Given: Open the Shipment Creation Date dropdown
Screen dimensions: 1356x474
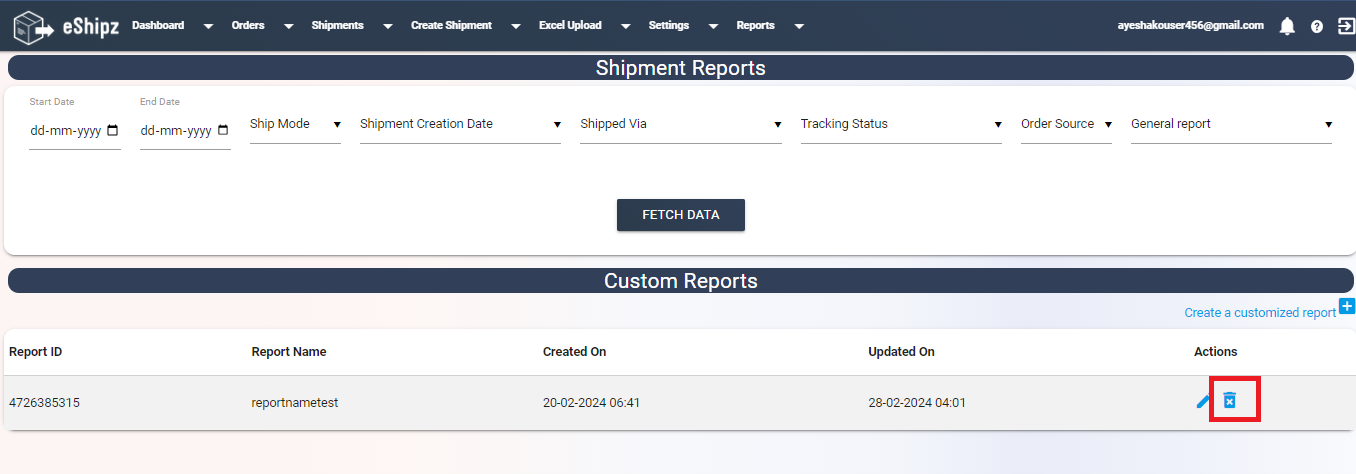Looking at the screenshot, I should (x=460, y=125).
